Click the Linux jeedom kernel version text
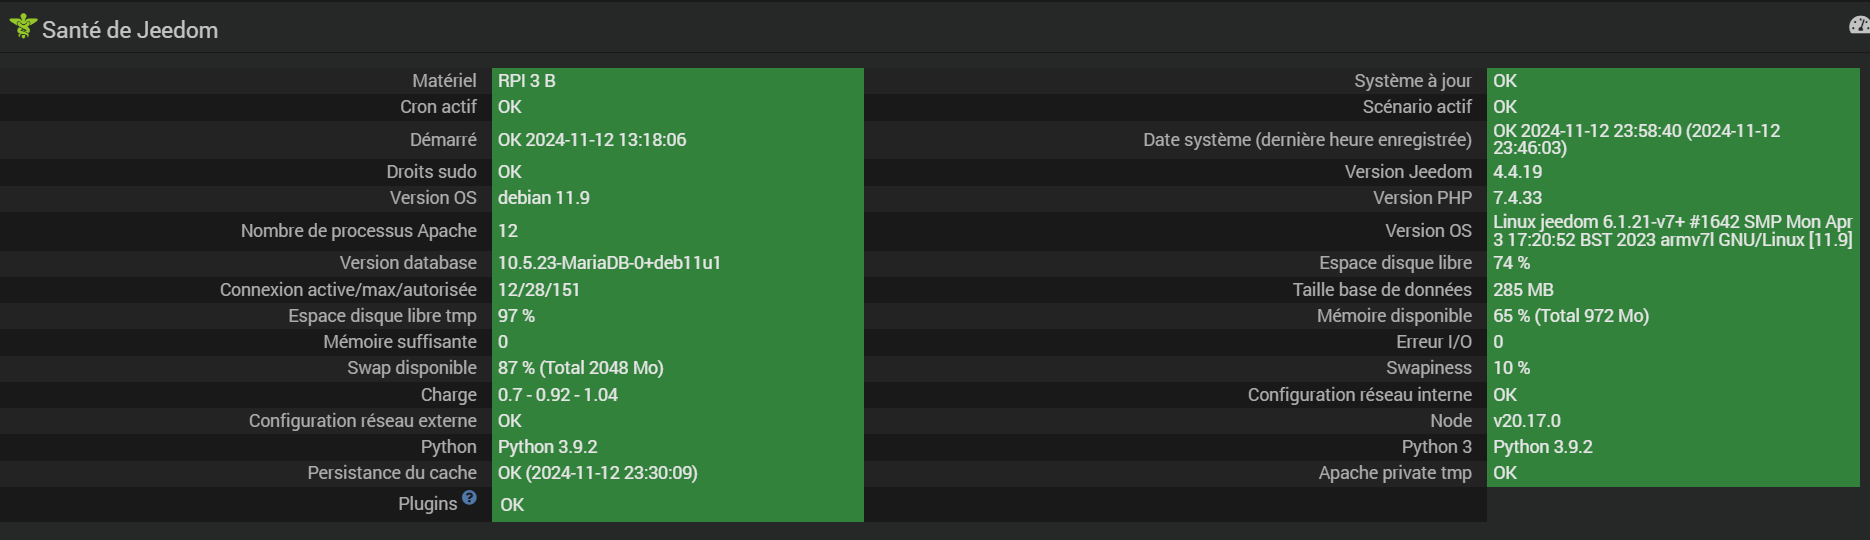This screenshot has height=540, width=1870. coord(1672,231)
